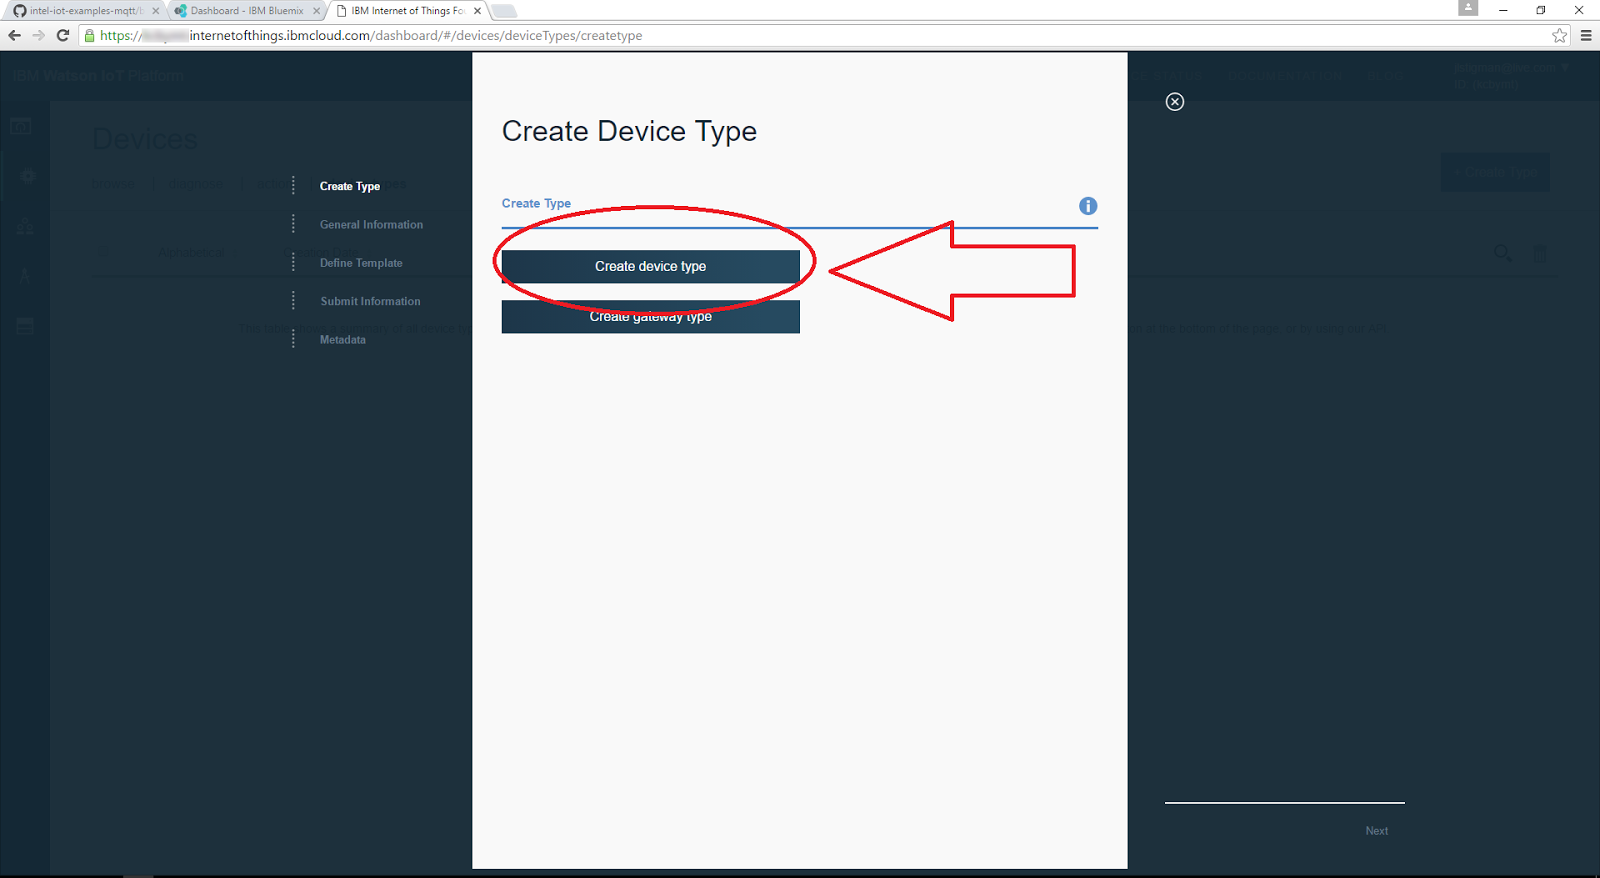This screenshot has width=1600, height=878.
Task: Open the info icon beside Create Type
Action: [x=1088, y=206]
